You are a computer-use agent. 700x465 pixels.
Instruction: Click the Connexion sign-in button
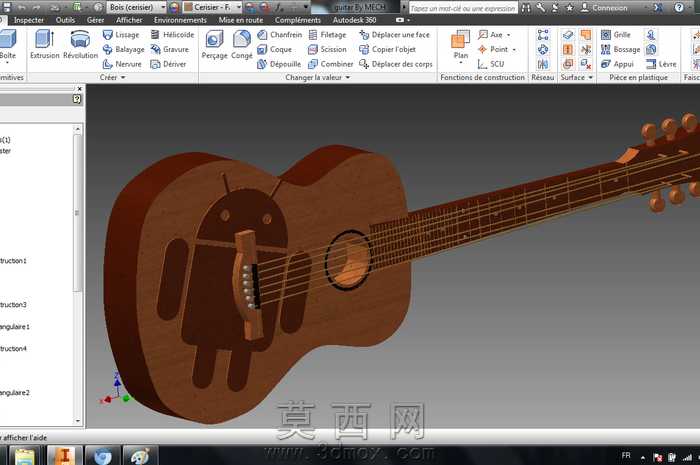click(x=604, y=8)
